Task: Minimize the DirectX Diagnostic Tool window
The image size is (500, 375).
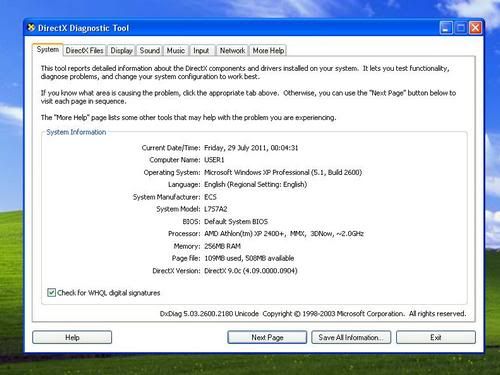Action: click(x=446, y=28)
